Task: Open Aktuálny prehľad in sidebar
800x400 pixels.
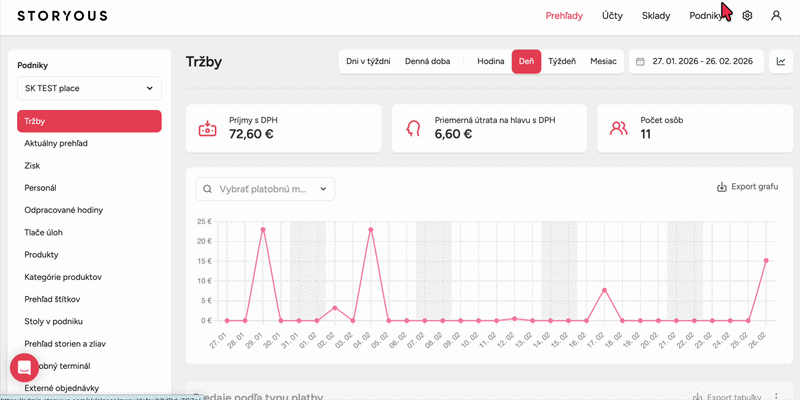Action: click(56, 144)
